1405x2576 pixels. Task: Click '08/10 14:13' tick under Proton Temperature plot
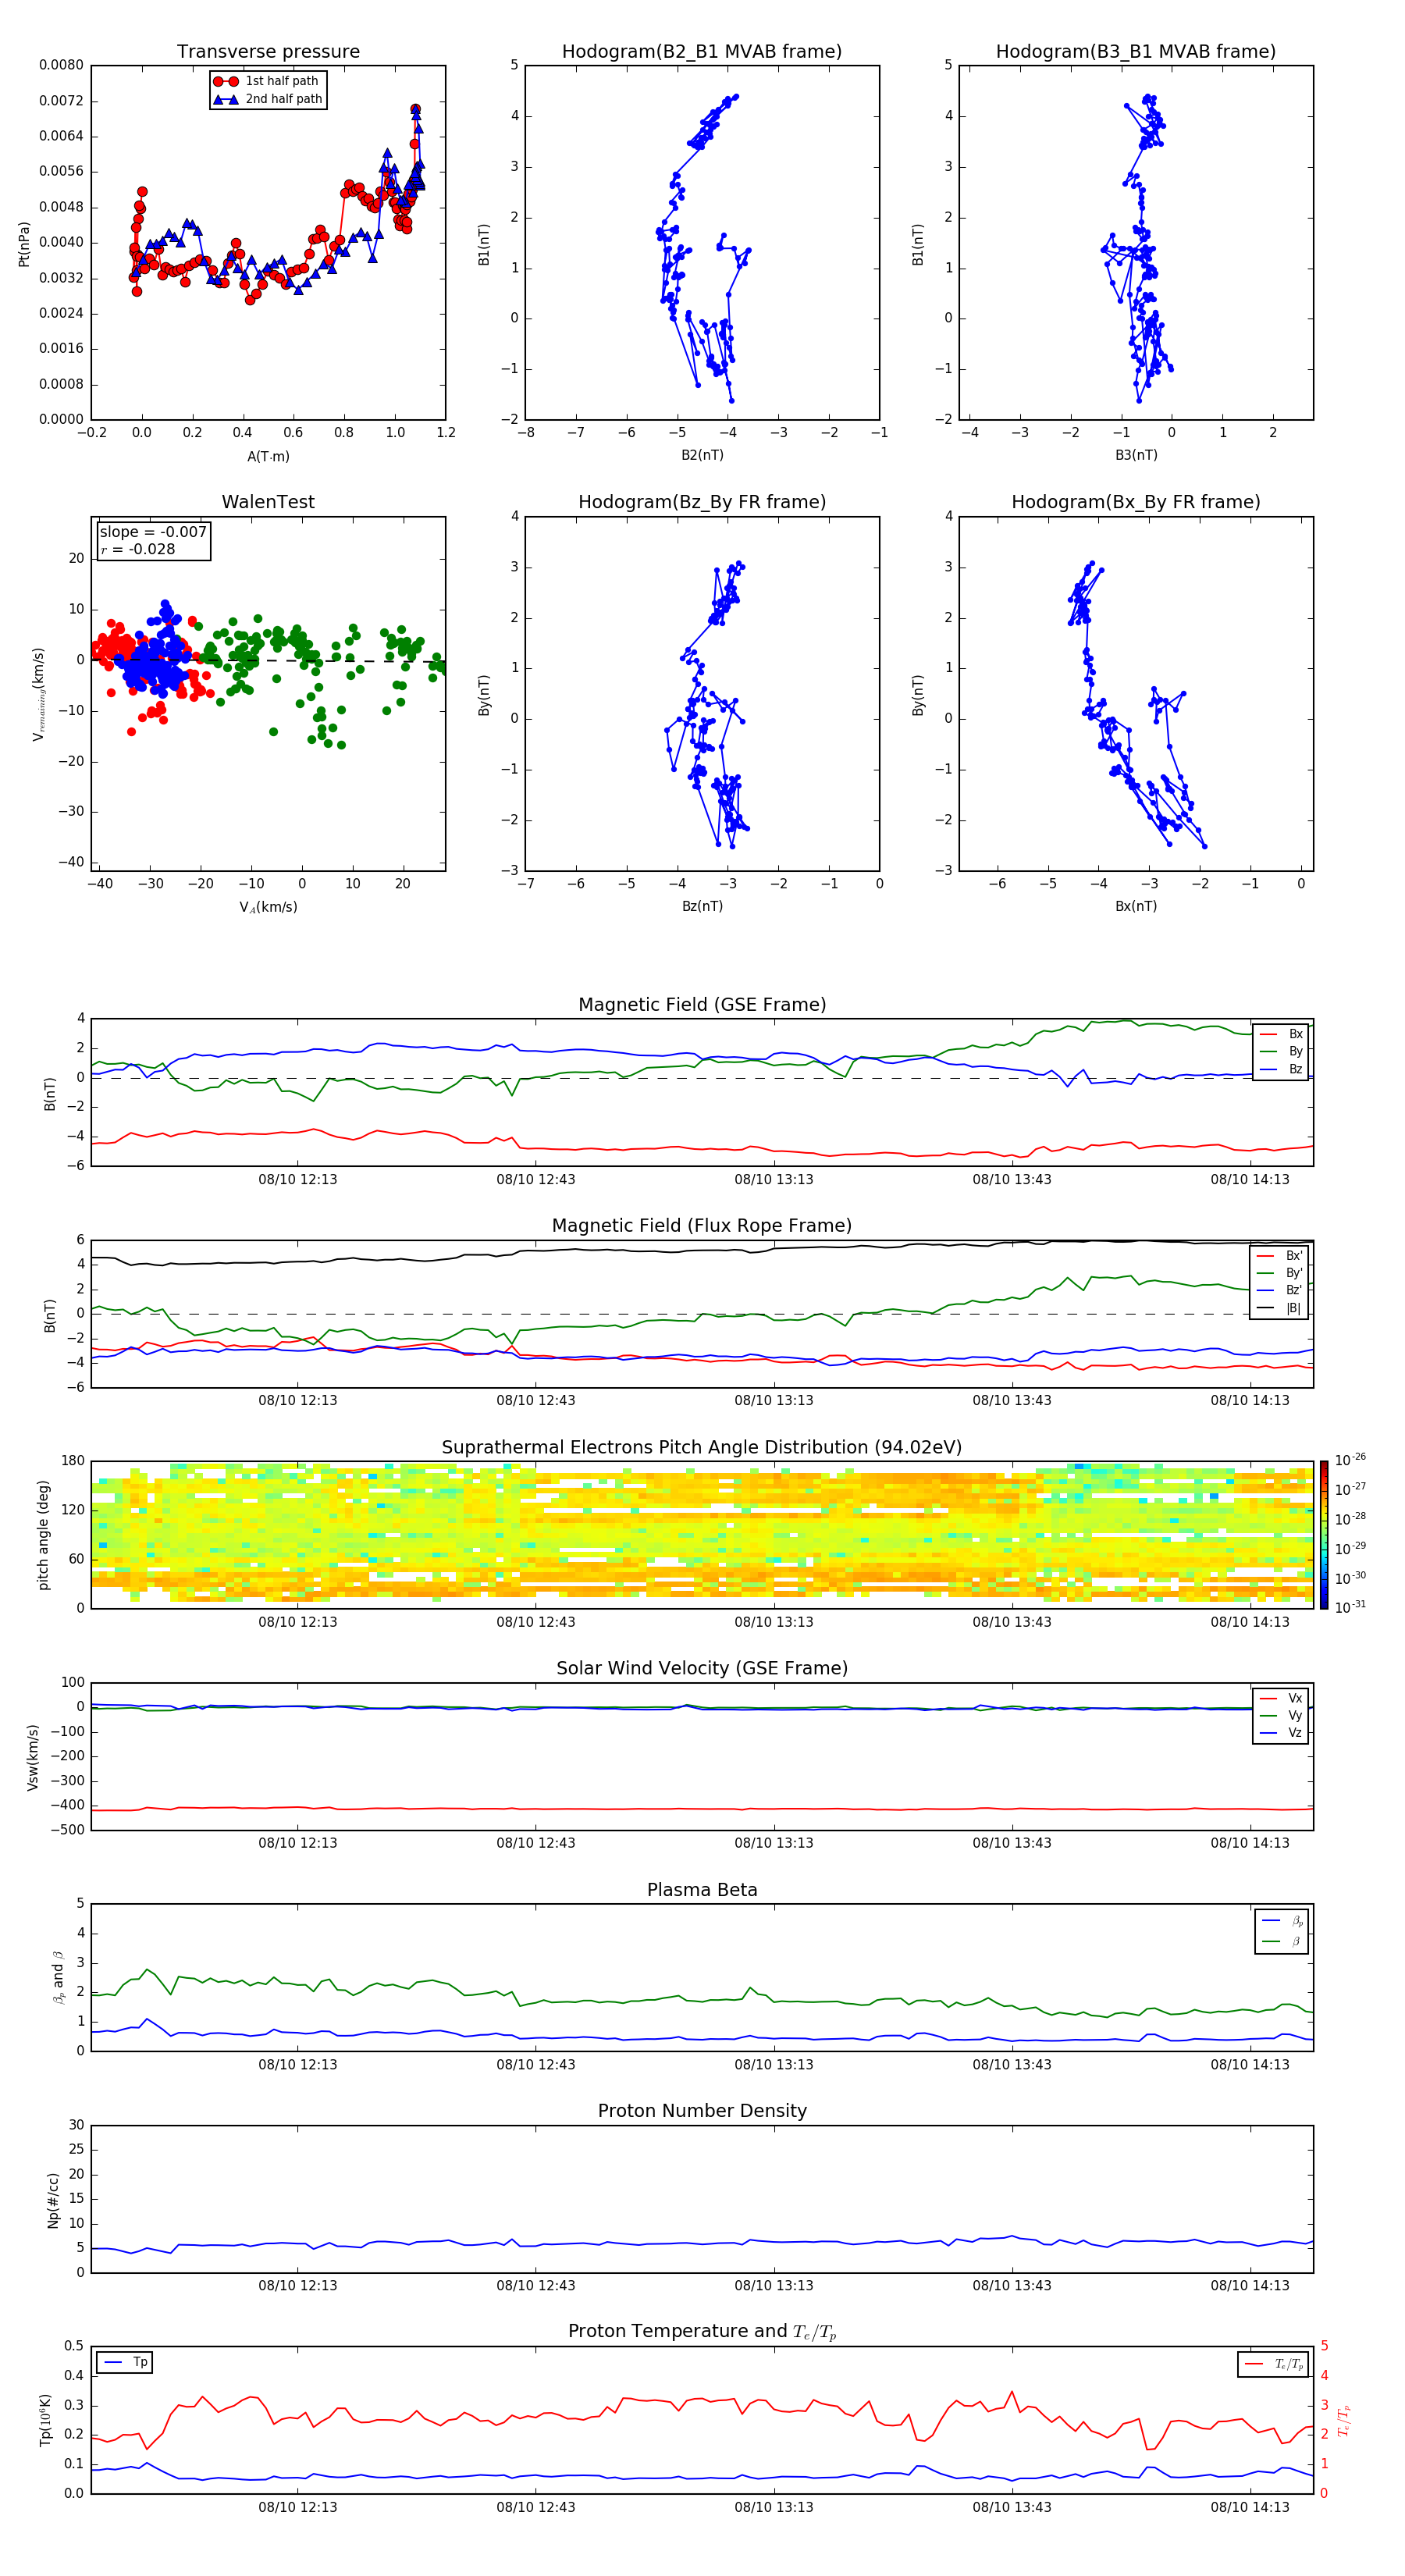click(x=1250, y=2507)
